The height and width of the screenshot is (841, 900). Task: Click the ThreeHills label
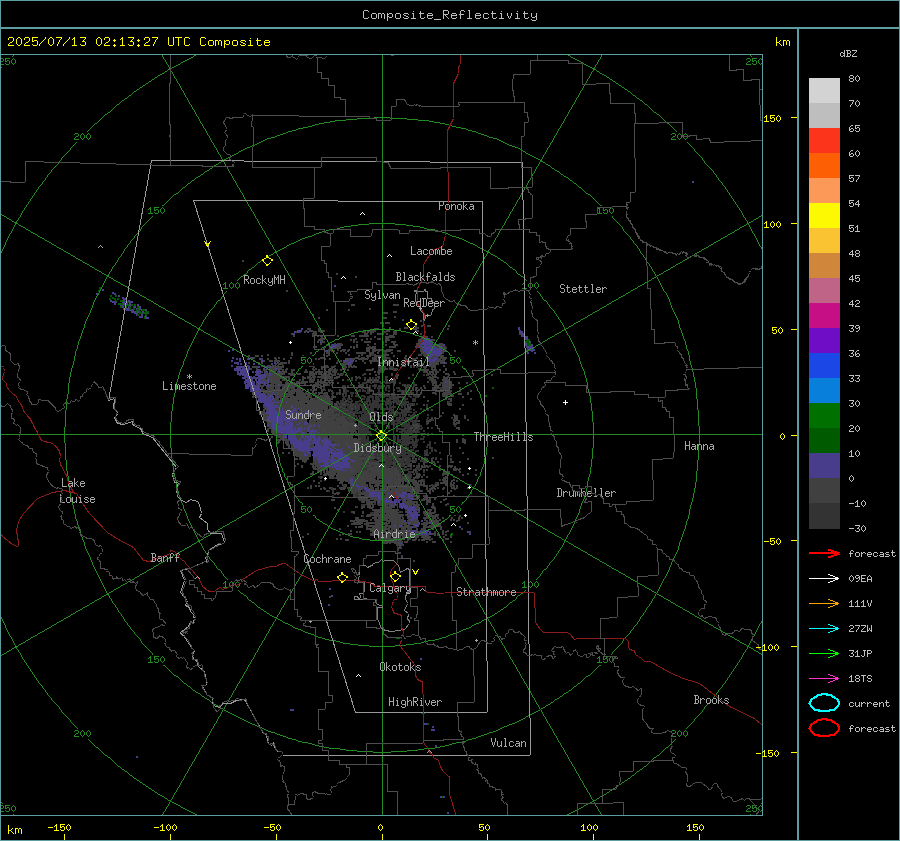pos(503,437)
